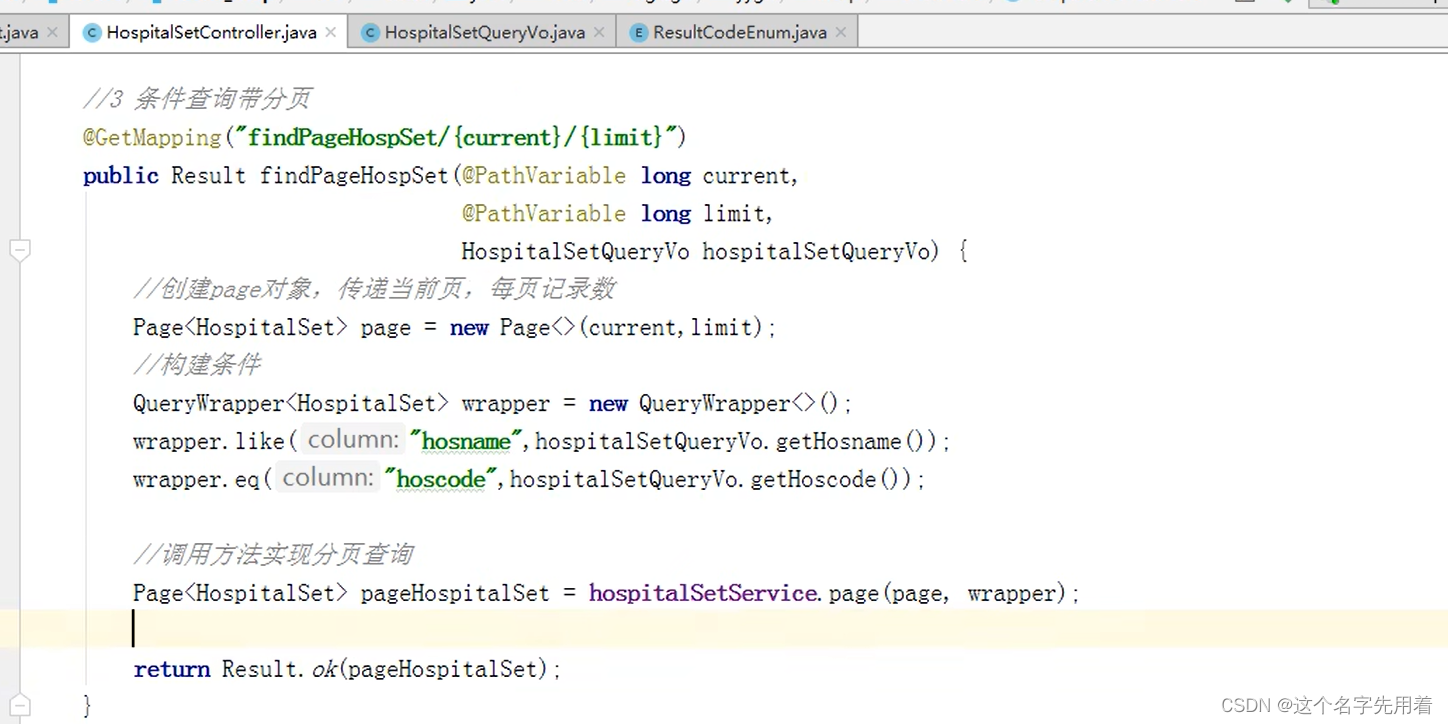Close the HospitalSetController.java tab
Screen dimensions: 1448x724
tap(332, 32)
